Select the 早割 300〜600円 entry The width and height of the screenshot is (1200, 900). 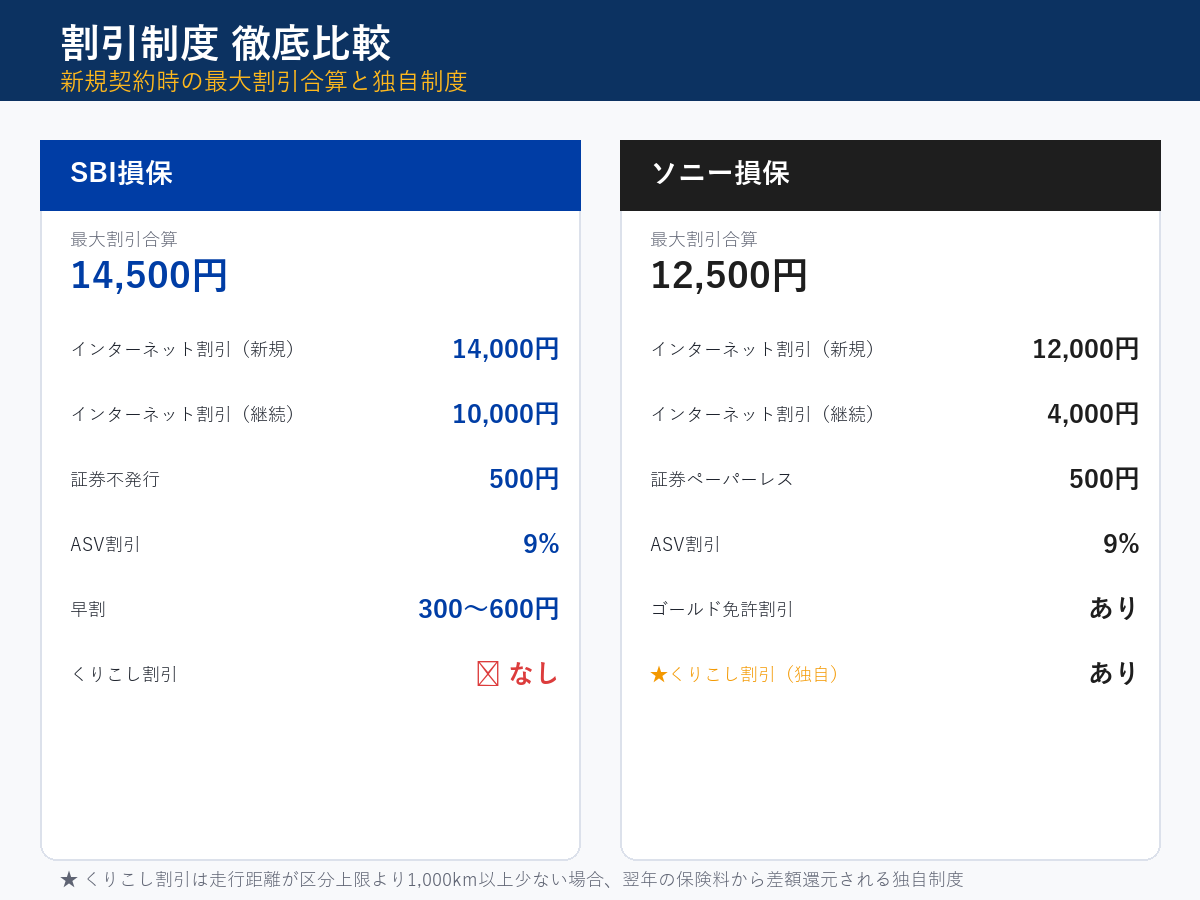[x=489, y=608]
